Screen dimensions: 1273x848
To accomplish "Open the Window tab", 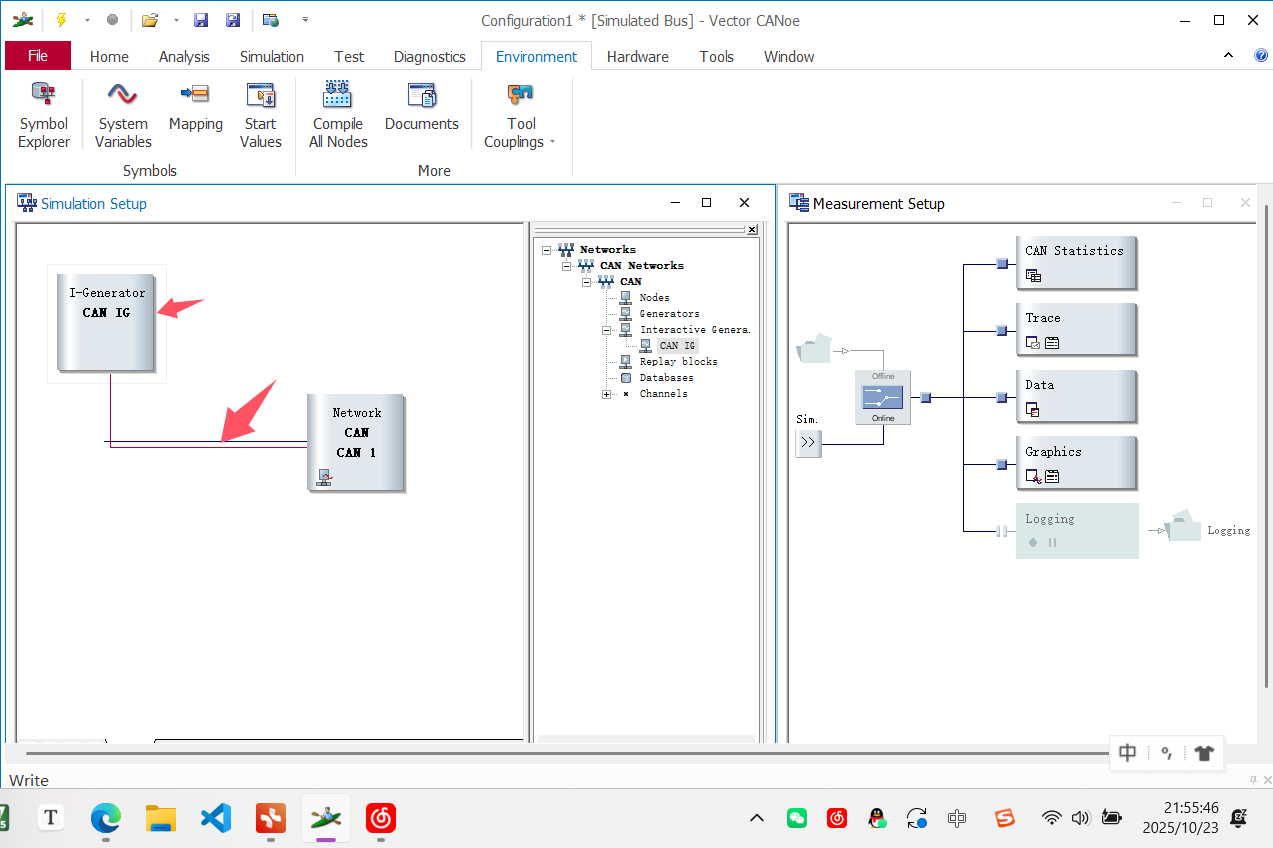I will click(x=789, y=57).
